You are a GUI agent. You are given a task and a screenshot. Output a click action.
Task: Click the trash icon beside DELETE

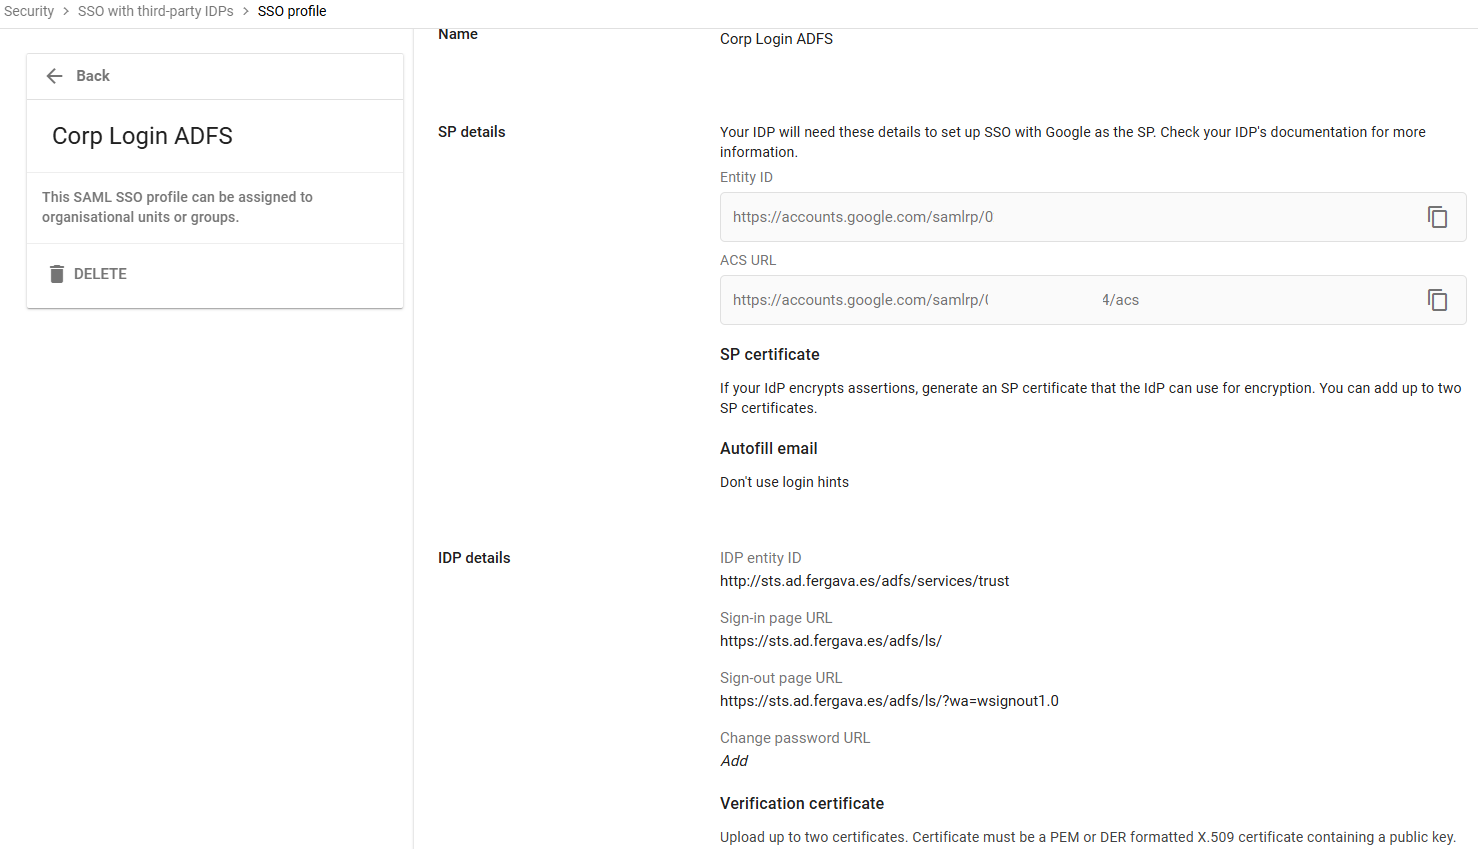(x=57, y=273)
